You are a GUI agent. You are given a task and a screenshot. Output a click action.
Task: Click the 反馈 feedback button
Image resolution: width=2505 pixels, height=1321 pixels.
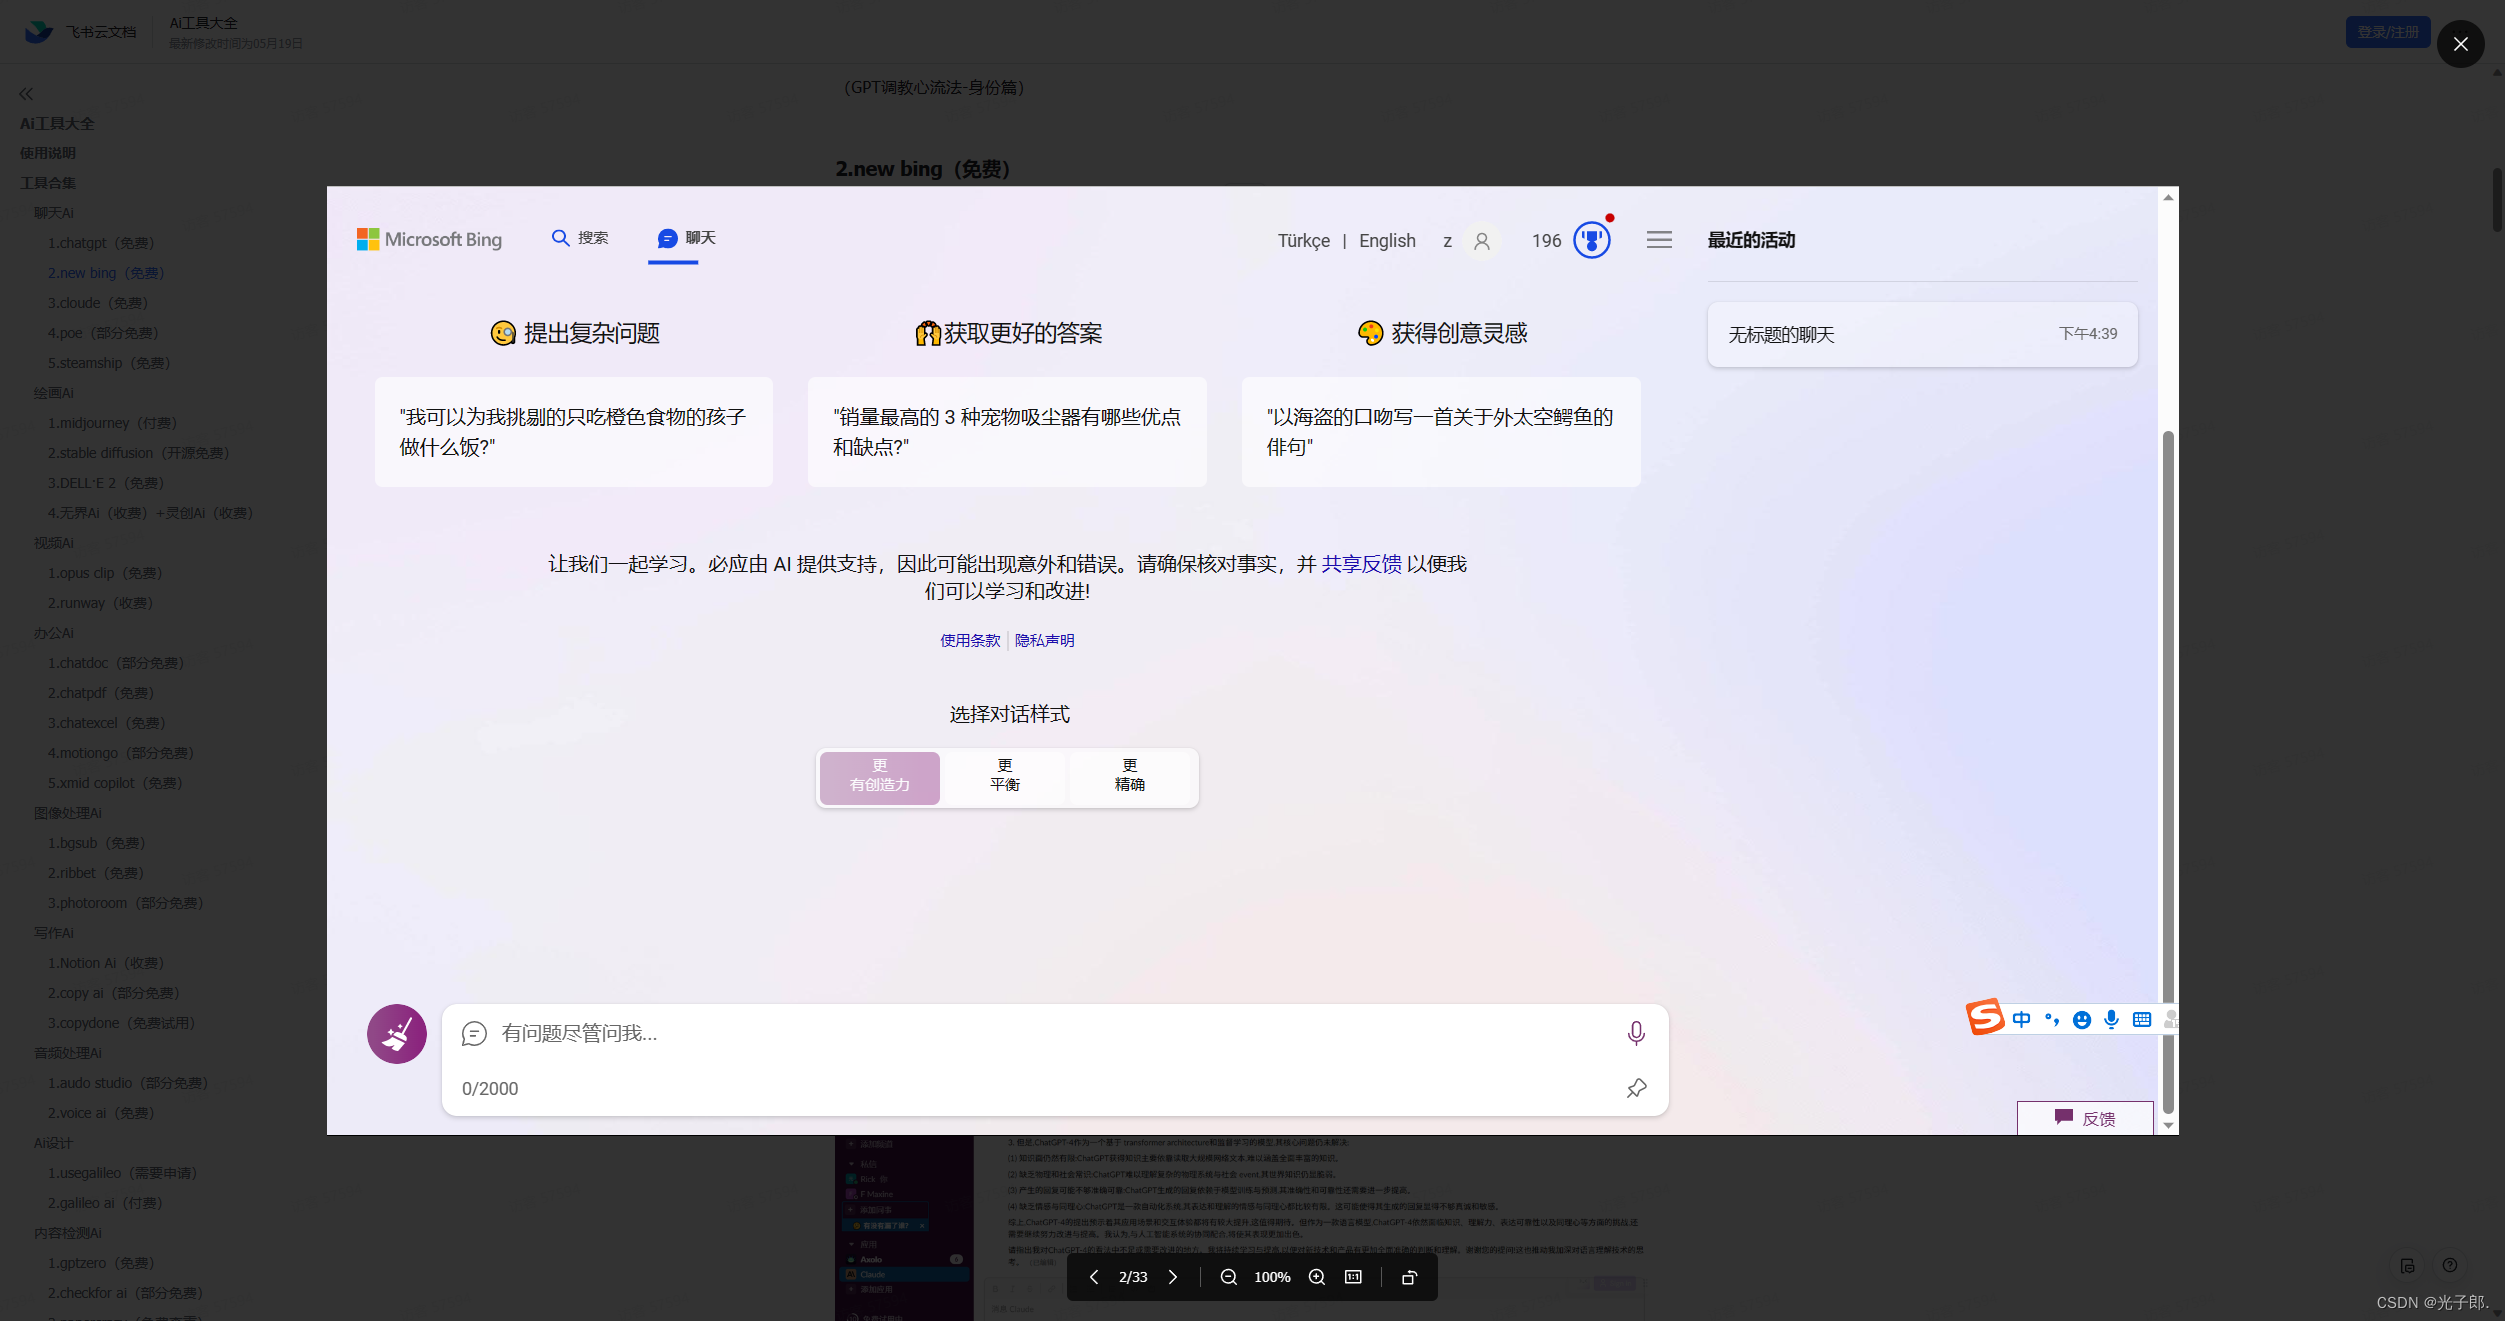[2085, 1118]
